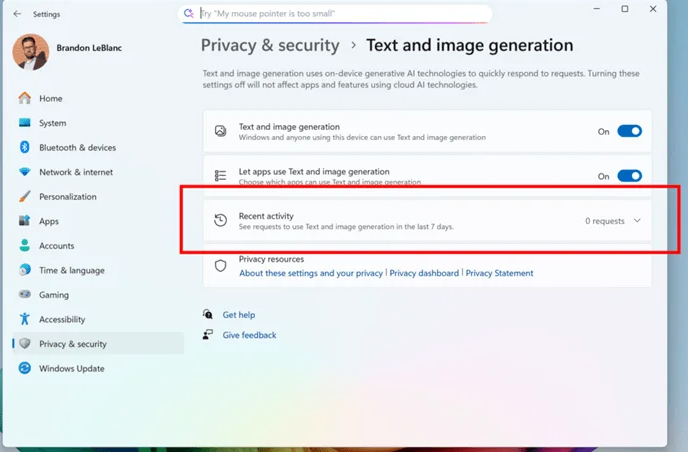
Task: Click the 0 requests value
Action: pyautogui.click(x=605, y=221)
